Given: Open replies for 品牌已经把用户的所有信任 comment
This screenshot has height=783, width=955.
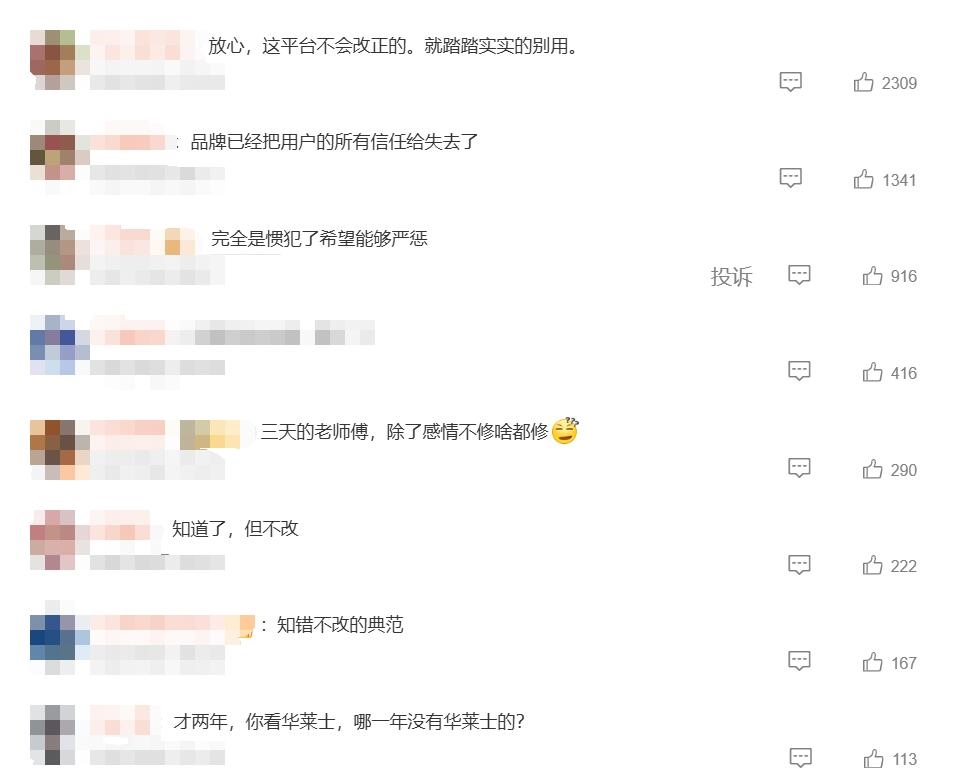Looking at the screenshot, I should click(791, 178).
